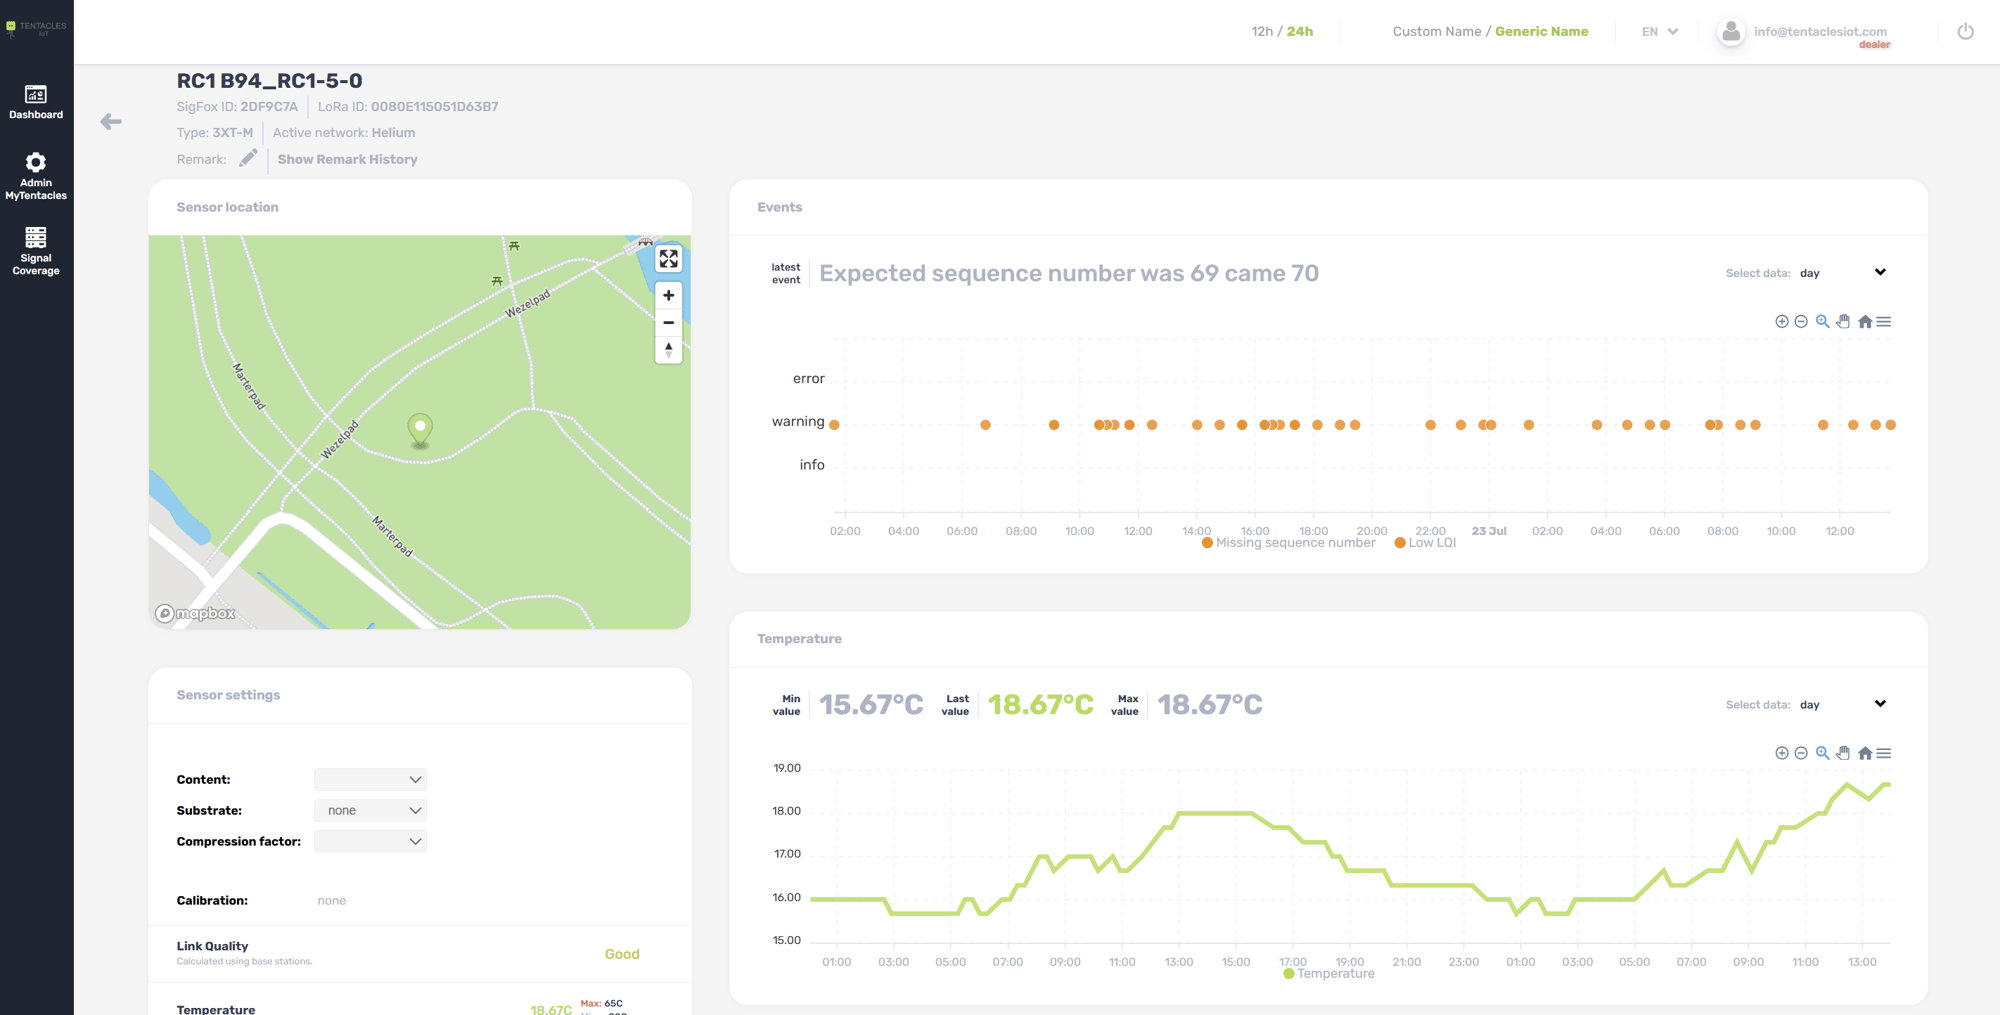
Task: Switch time format to 12h
Action: point(1262,31)
